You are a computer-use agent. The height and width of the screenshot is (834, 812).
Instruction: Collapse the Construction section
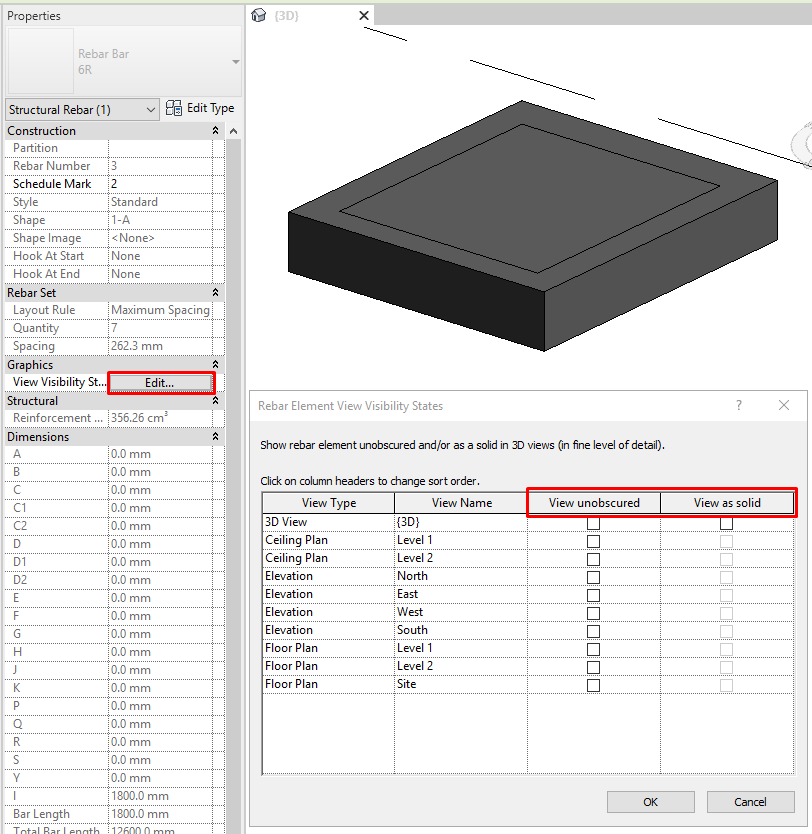point(215,131)
